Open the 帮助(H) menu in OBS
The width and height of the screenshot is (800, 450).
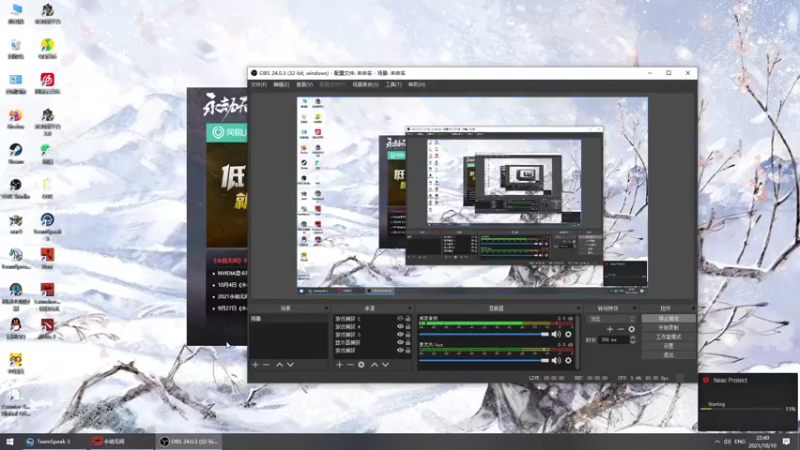click(416, 85)
